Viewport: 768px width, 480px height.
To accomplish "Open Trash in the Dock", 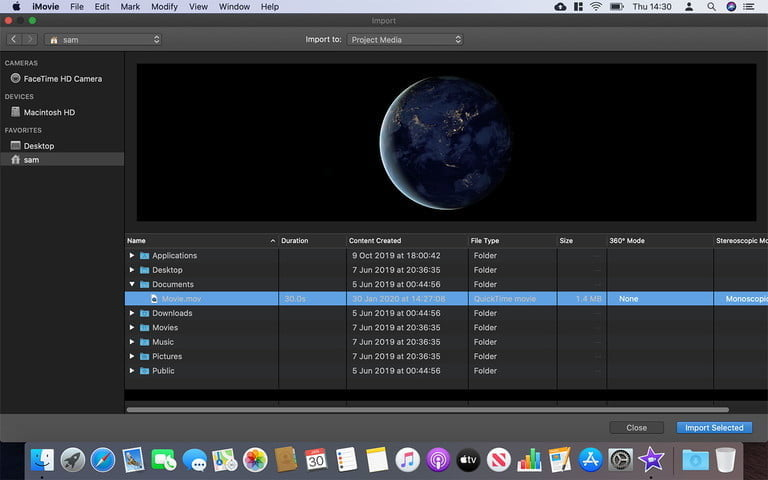I will point(725,459).
